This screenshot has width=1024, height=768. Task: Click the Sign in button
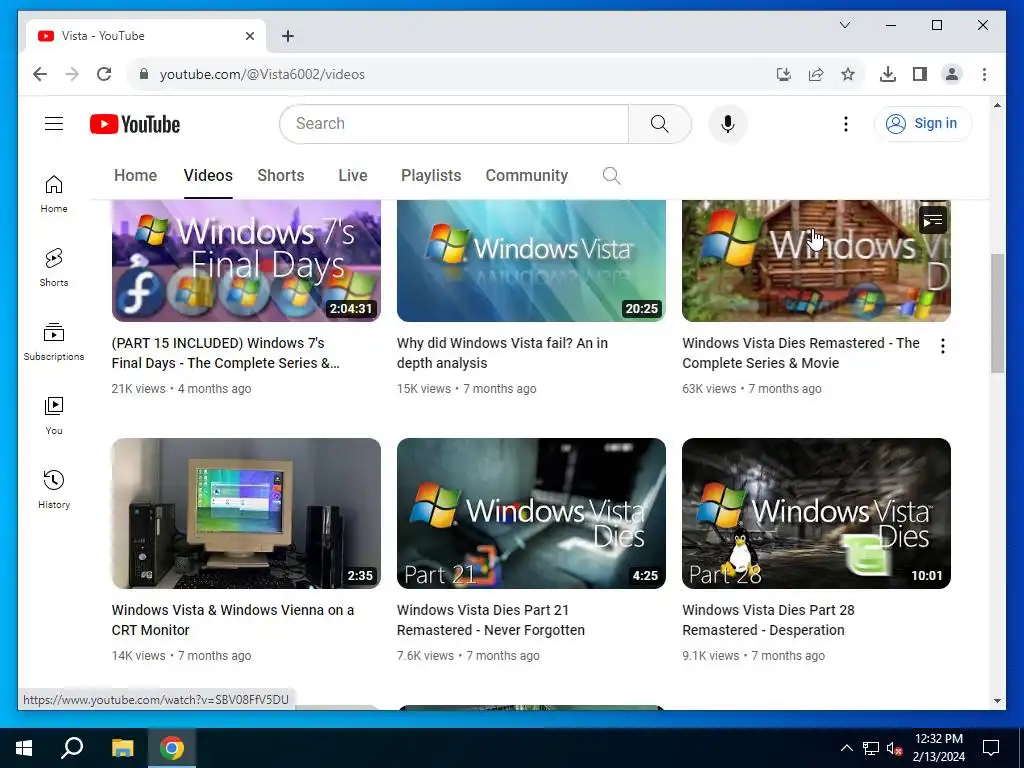pyautogui.click(x=923, y=123)
